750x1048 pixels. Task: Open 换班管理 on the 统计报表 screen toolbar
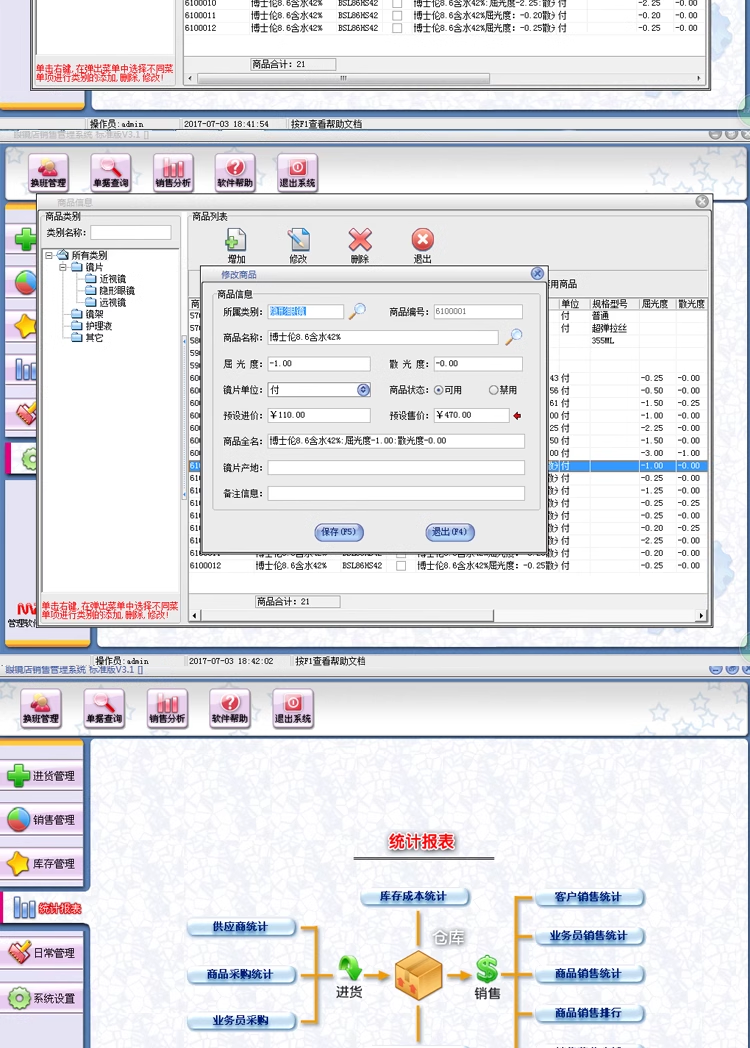[x=41, y=708]
